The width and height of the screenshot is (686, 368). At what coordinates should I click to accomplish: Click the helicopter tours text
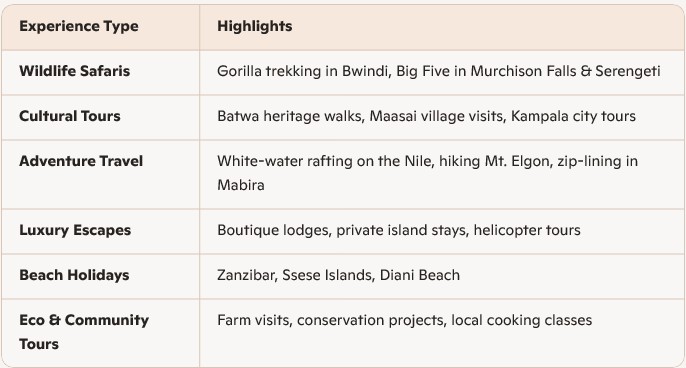pos(527,230)
